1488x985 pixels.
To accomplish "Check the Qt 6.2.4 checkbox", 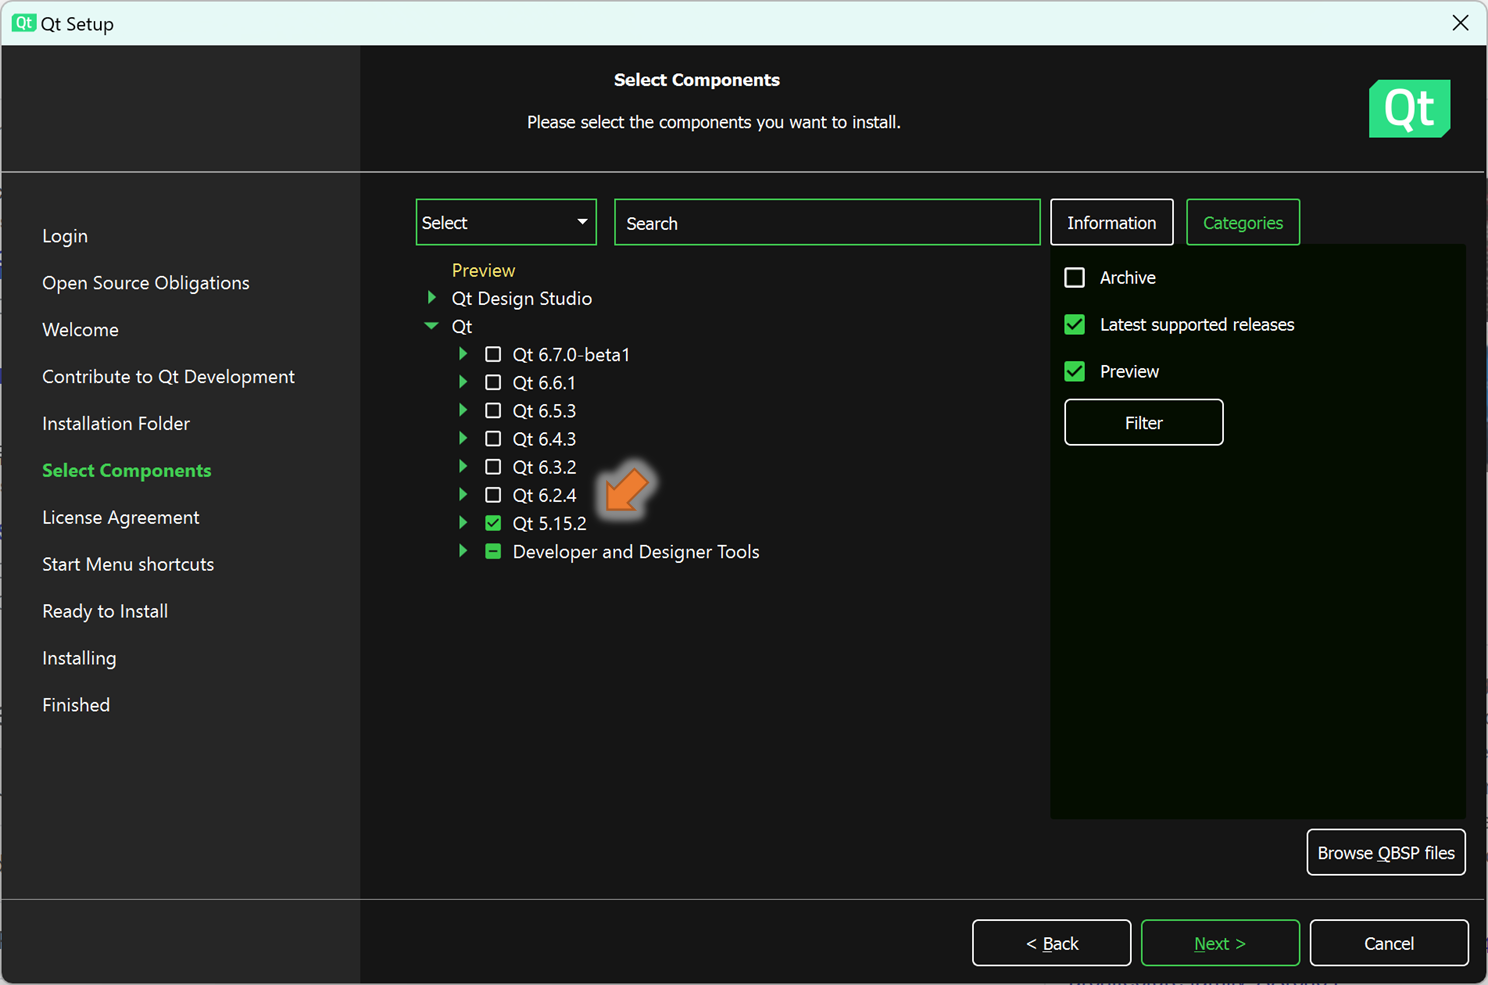I will click(493, 494).
